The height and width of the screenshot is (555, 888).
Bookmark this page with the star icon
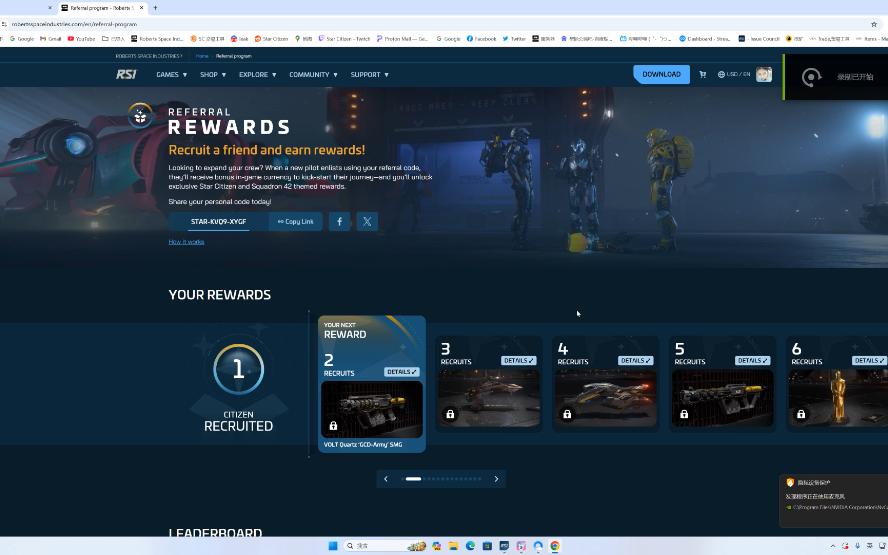874,24
